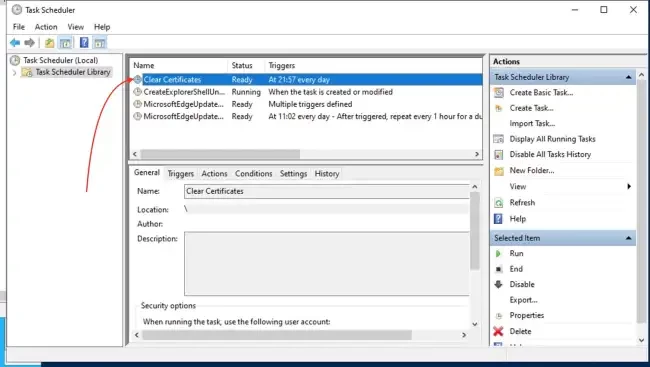Open the Help menu in menu bar

coord(102,27)
